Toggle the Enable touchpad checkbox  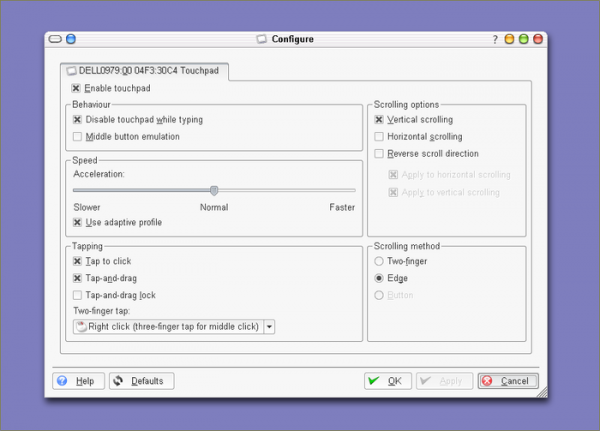point(77,88)
